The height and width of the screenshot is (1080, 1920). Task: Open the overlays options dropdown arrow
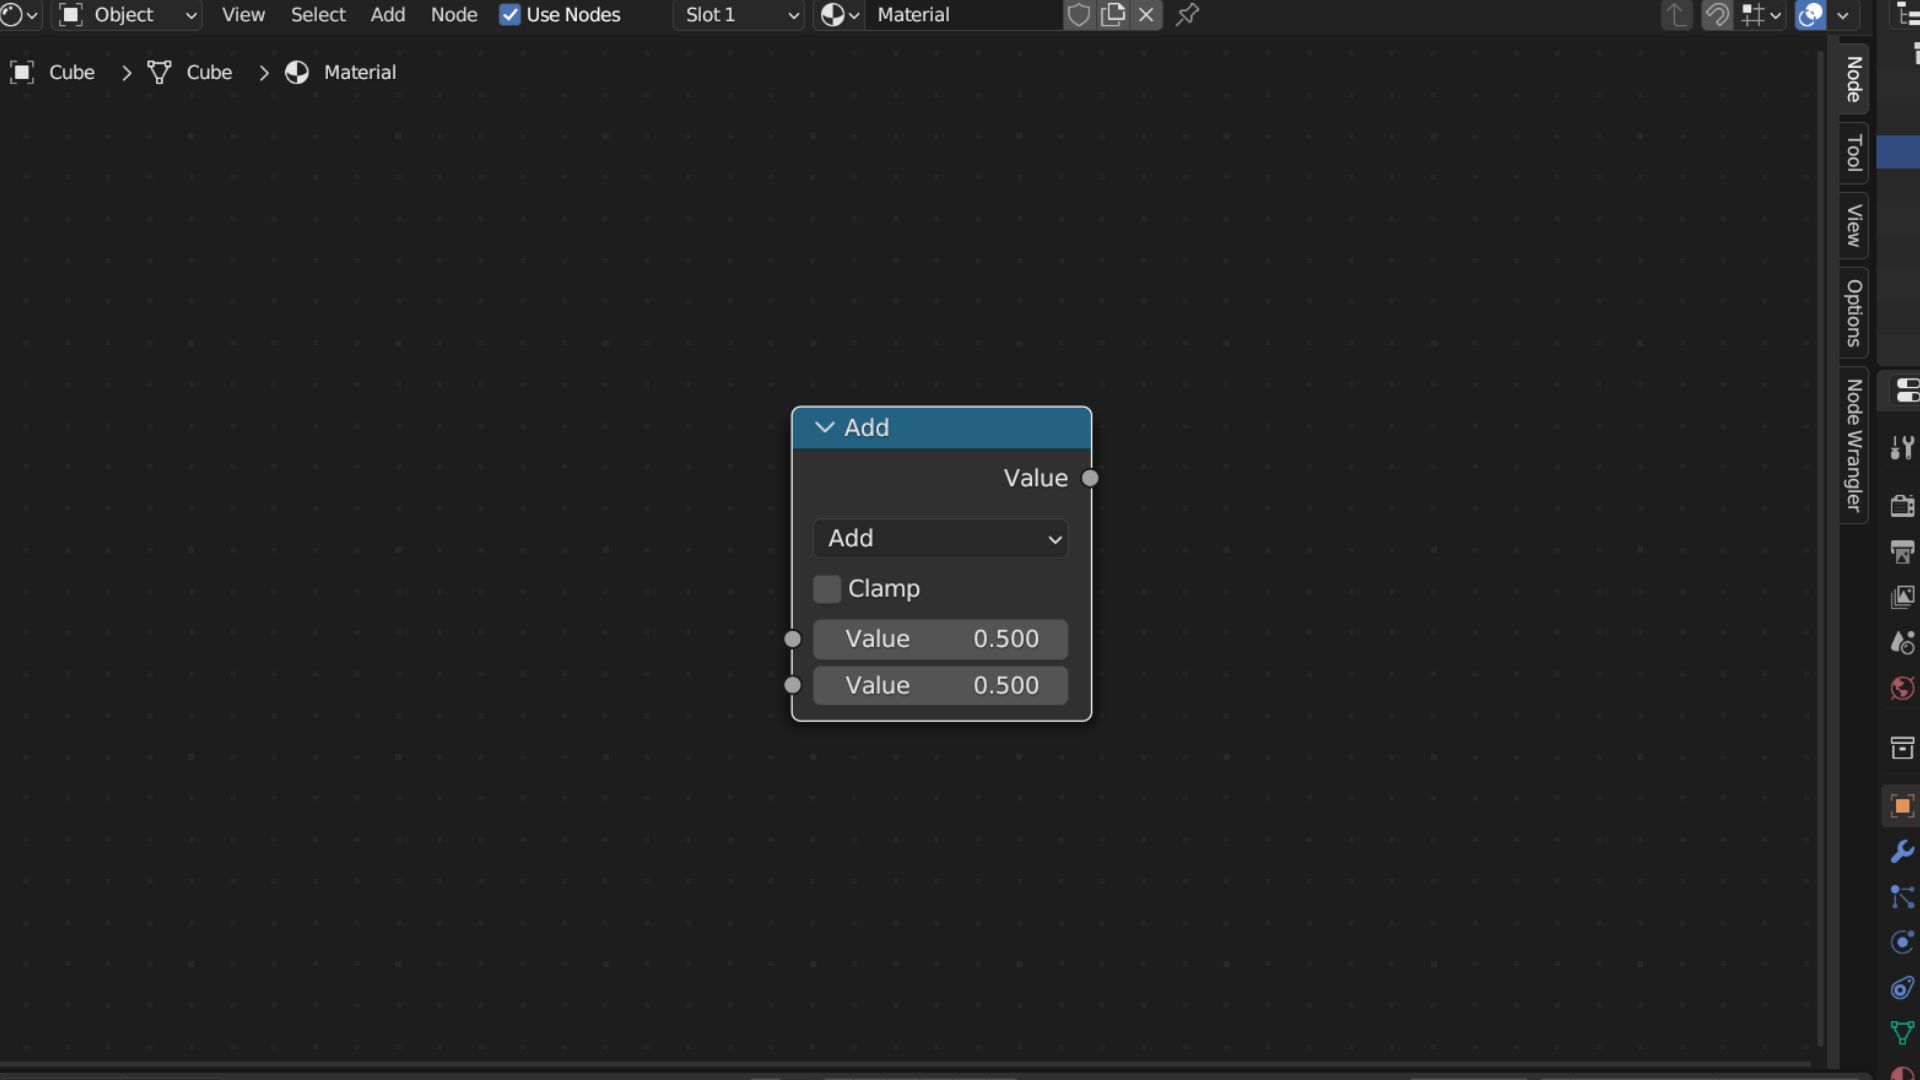pos(1843,15)
